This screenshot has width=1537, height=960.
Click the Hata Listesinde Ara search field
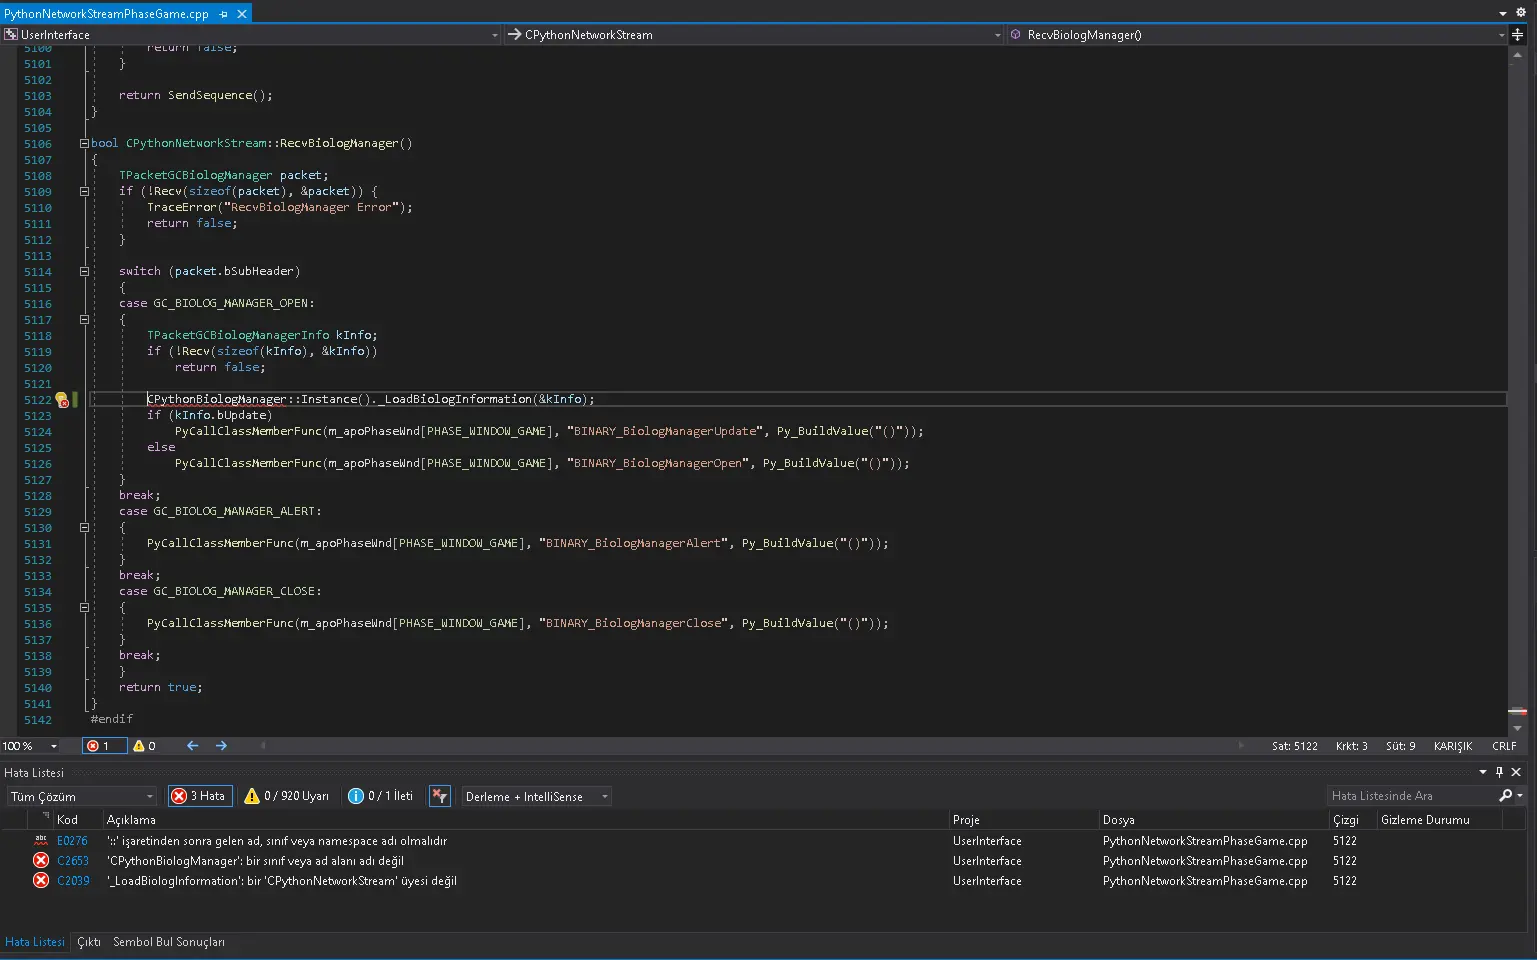(x=1411, y=796)
